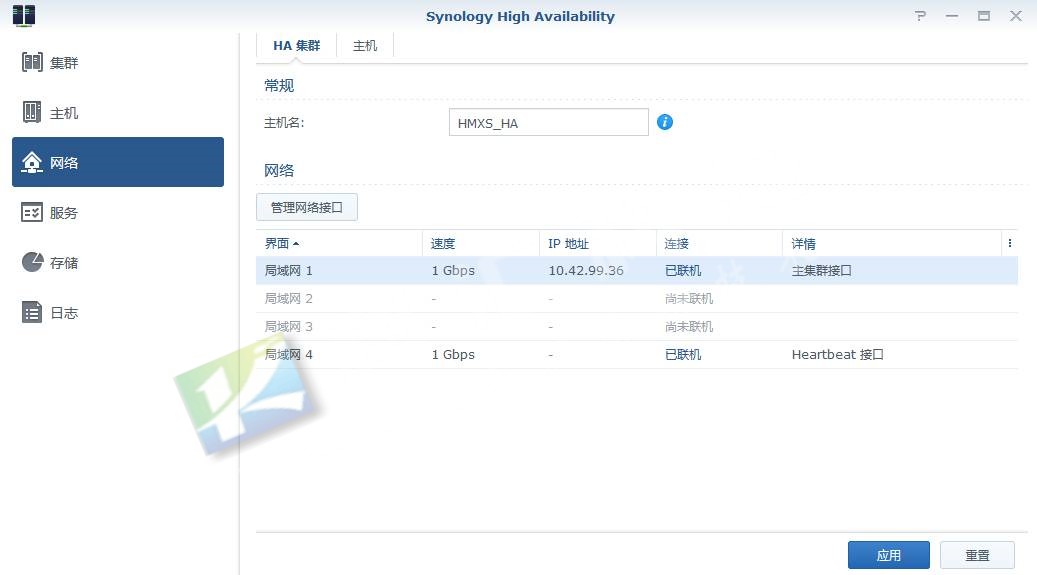This screenshot has height=575, width=1037.
Task: Click the 速度 column header
Action: click(x=481, y=243)
